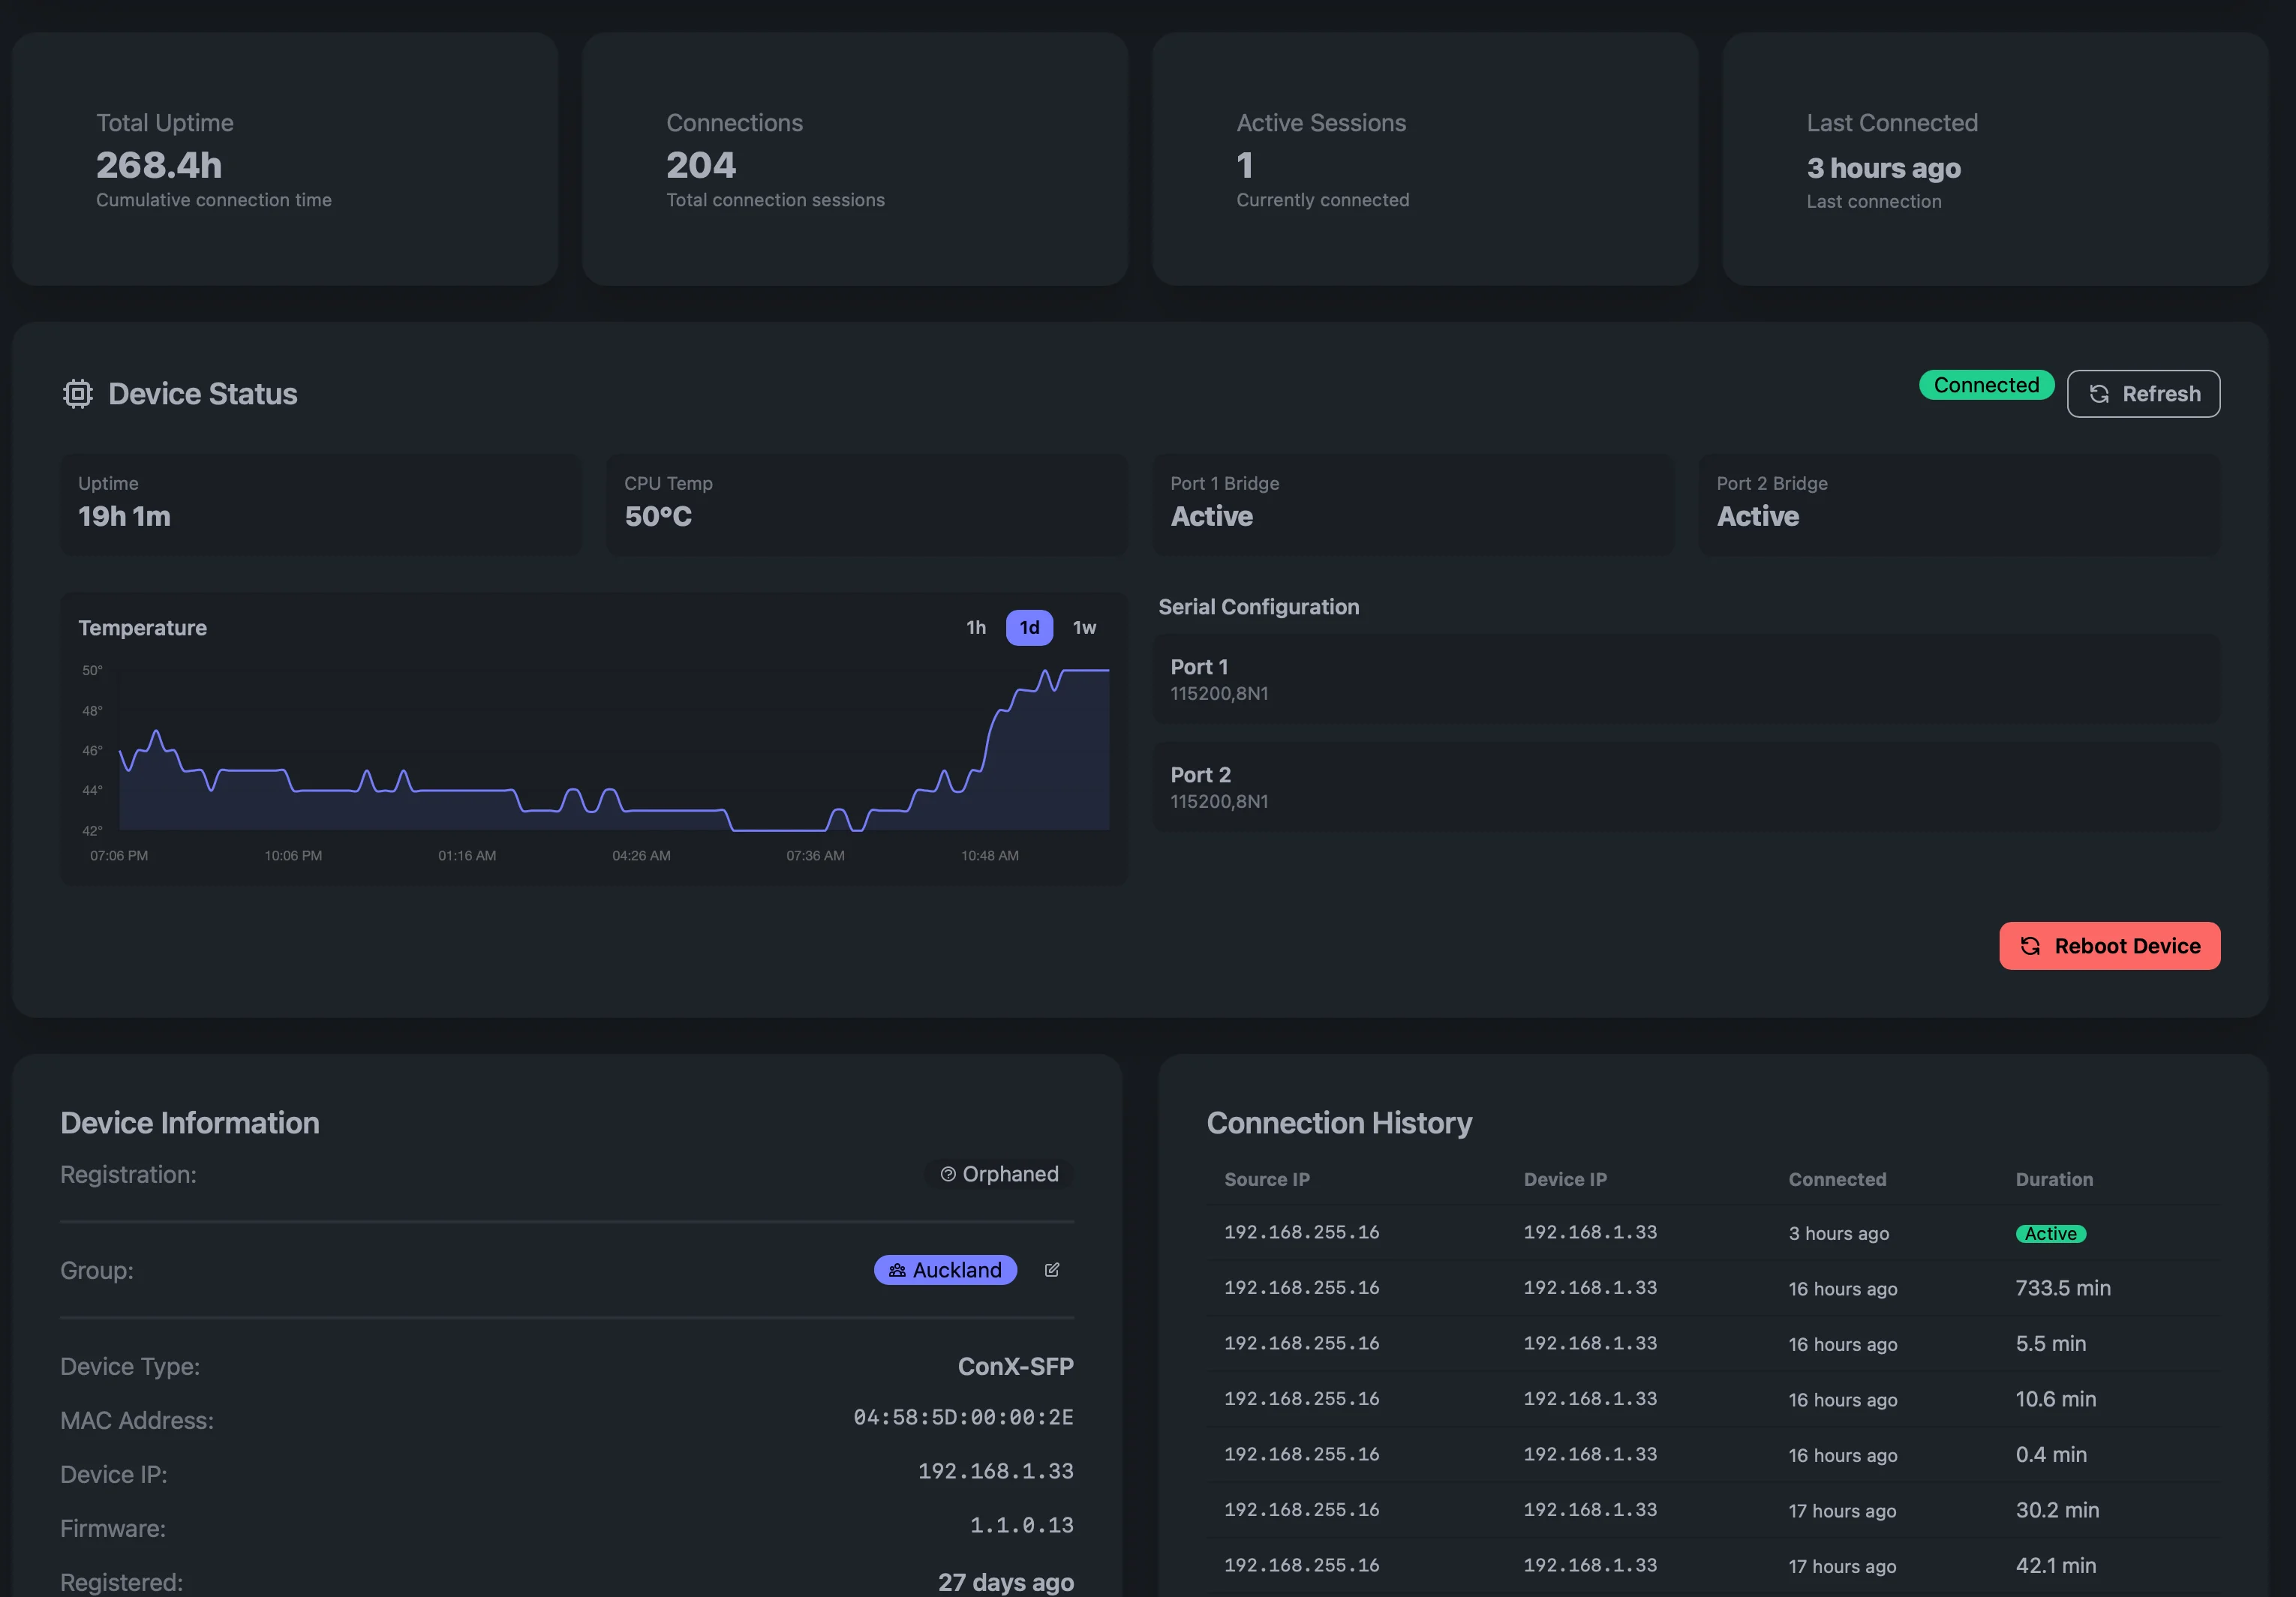Click the Refresh button
The height and width of the screenshot is (1597, 2296).
[2143, 394]
